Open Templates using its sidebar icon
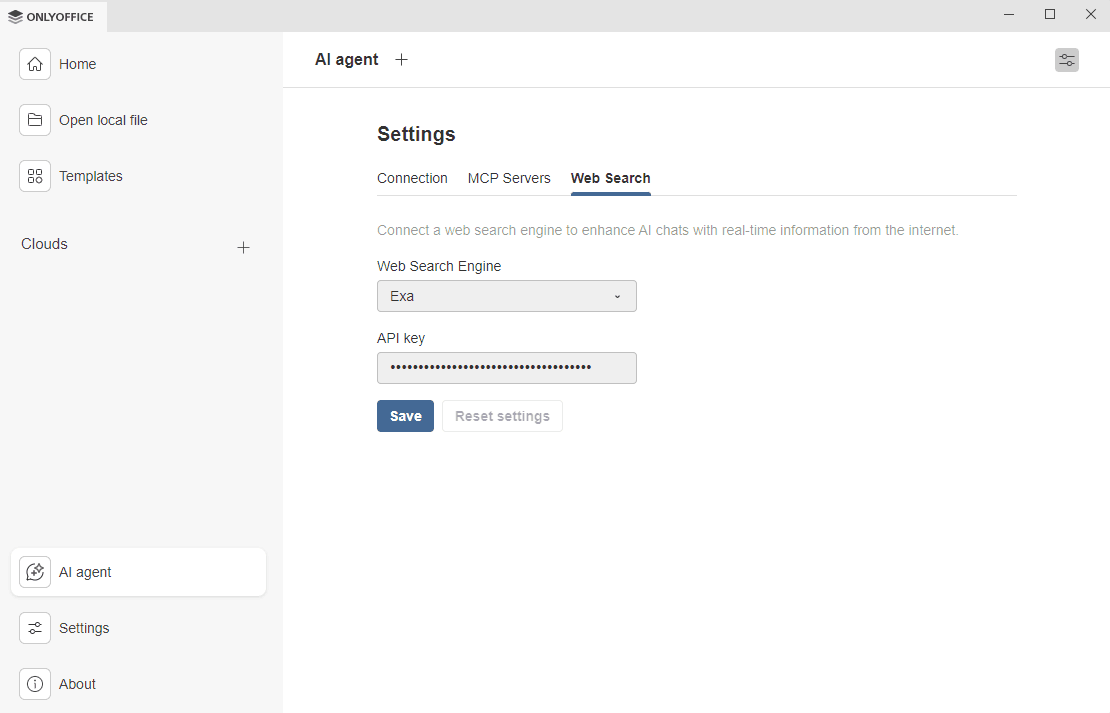Viewport: 1110px width, 713px height. click(35, 176)
